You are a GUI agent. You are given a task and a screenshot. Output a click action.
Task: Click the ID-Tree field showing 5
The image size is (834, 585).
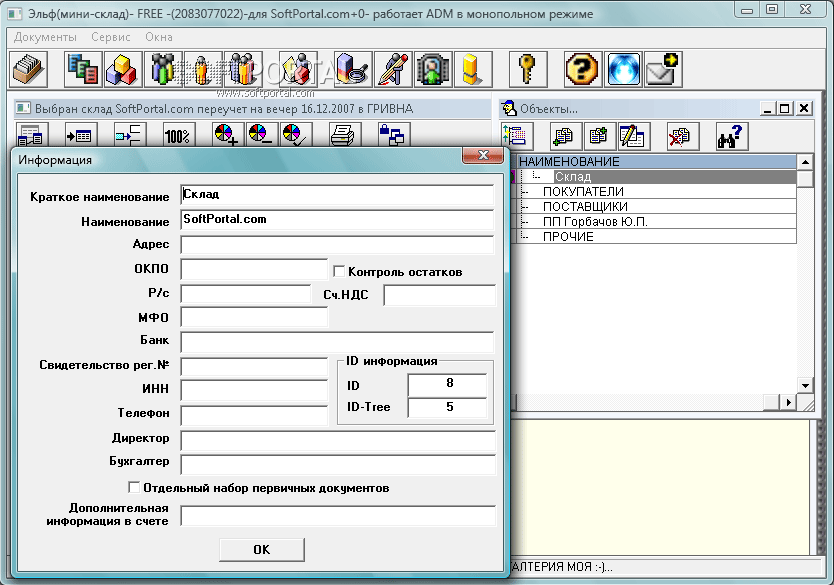[x=447, y=407]
